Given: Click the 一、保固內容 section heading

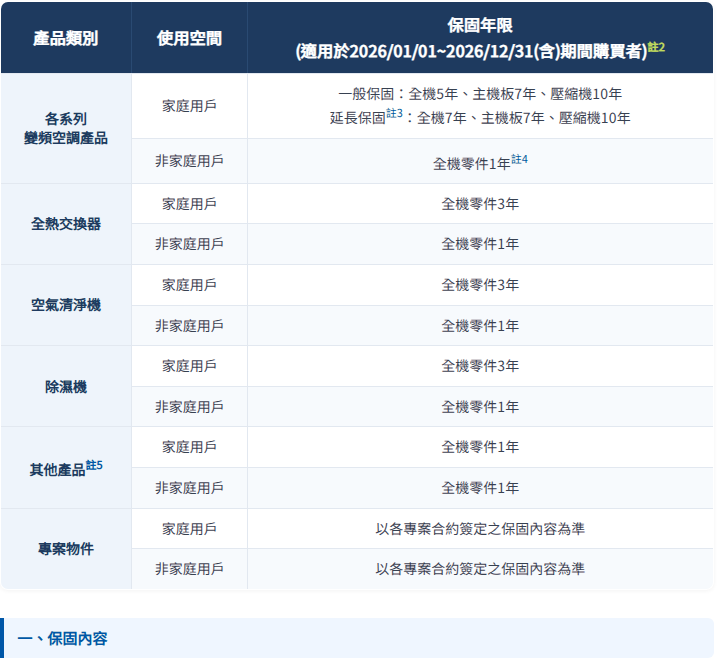Looking at the screenshot, I should (x=62, y=639).
